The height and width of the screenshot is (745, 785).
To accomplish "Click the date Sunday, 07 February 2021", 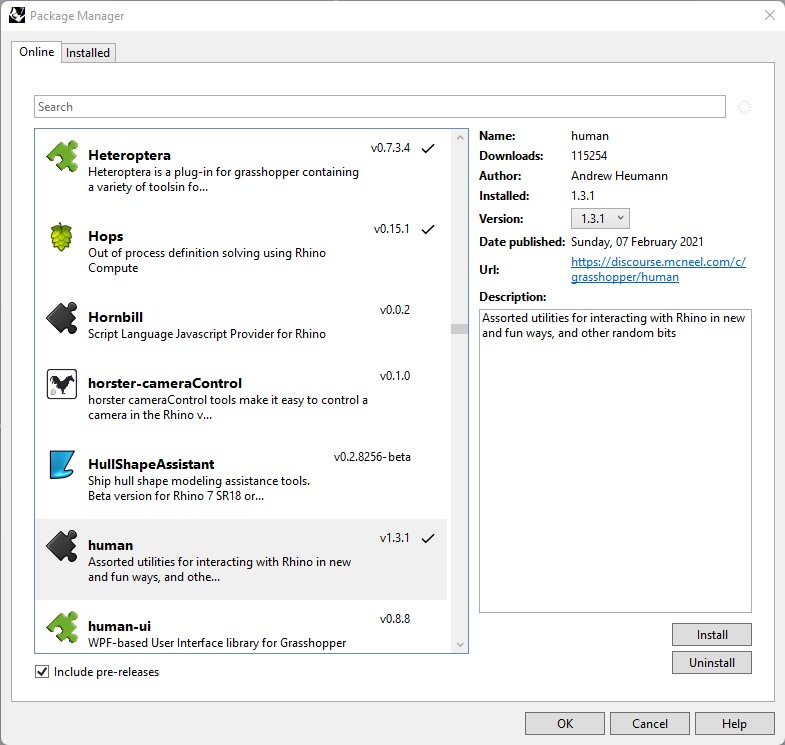I will click(637, 242).
